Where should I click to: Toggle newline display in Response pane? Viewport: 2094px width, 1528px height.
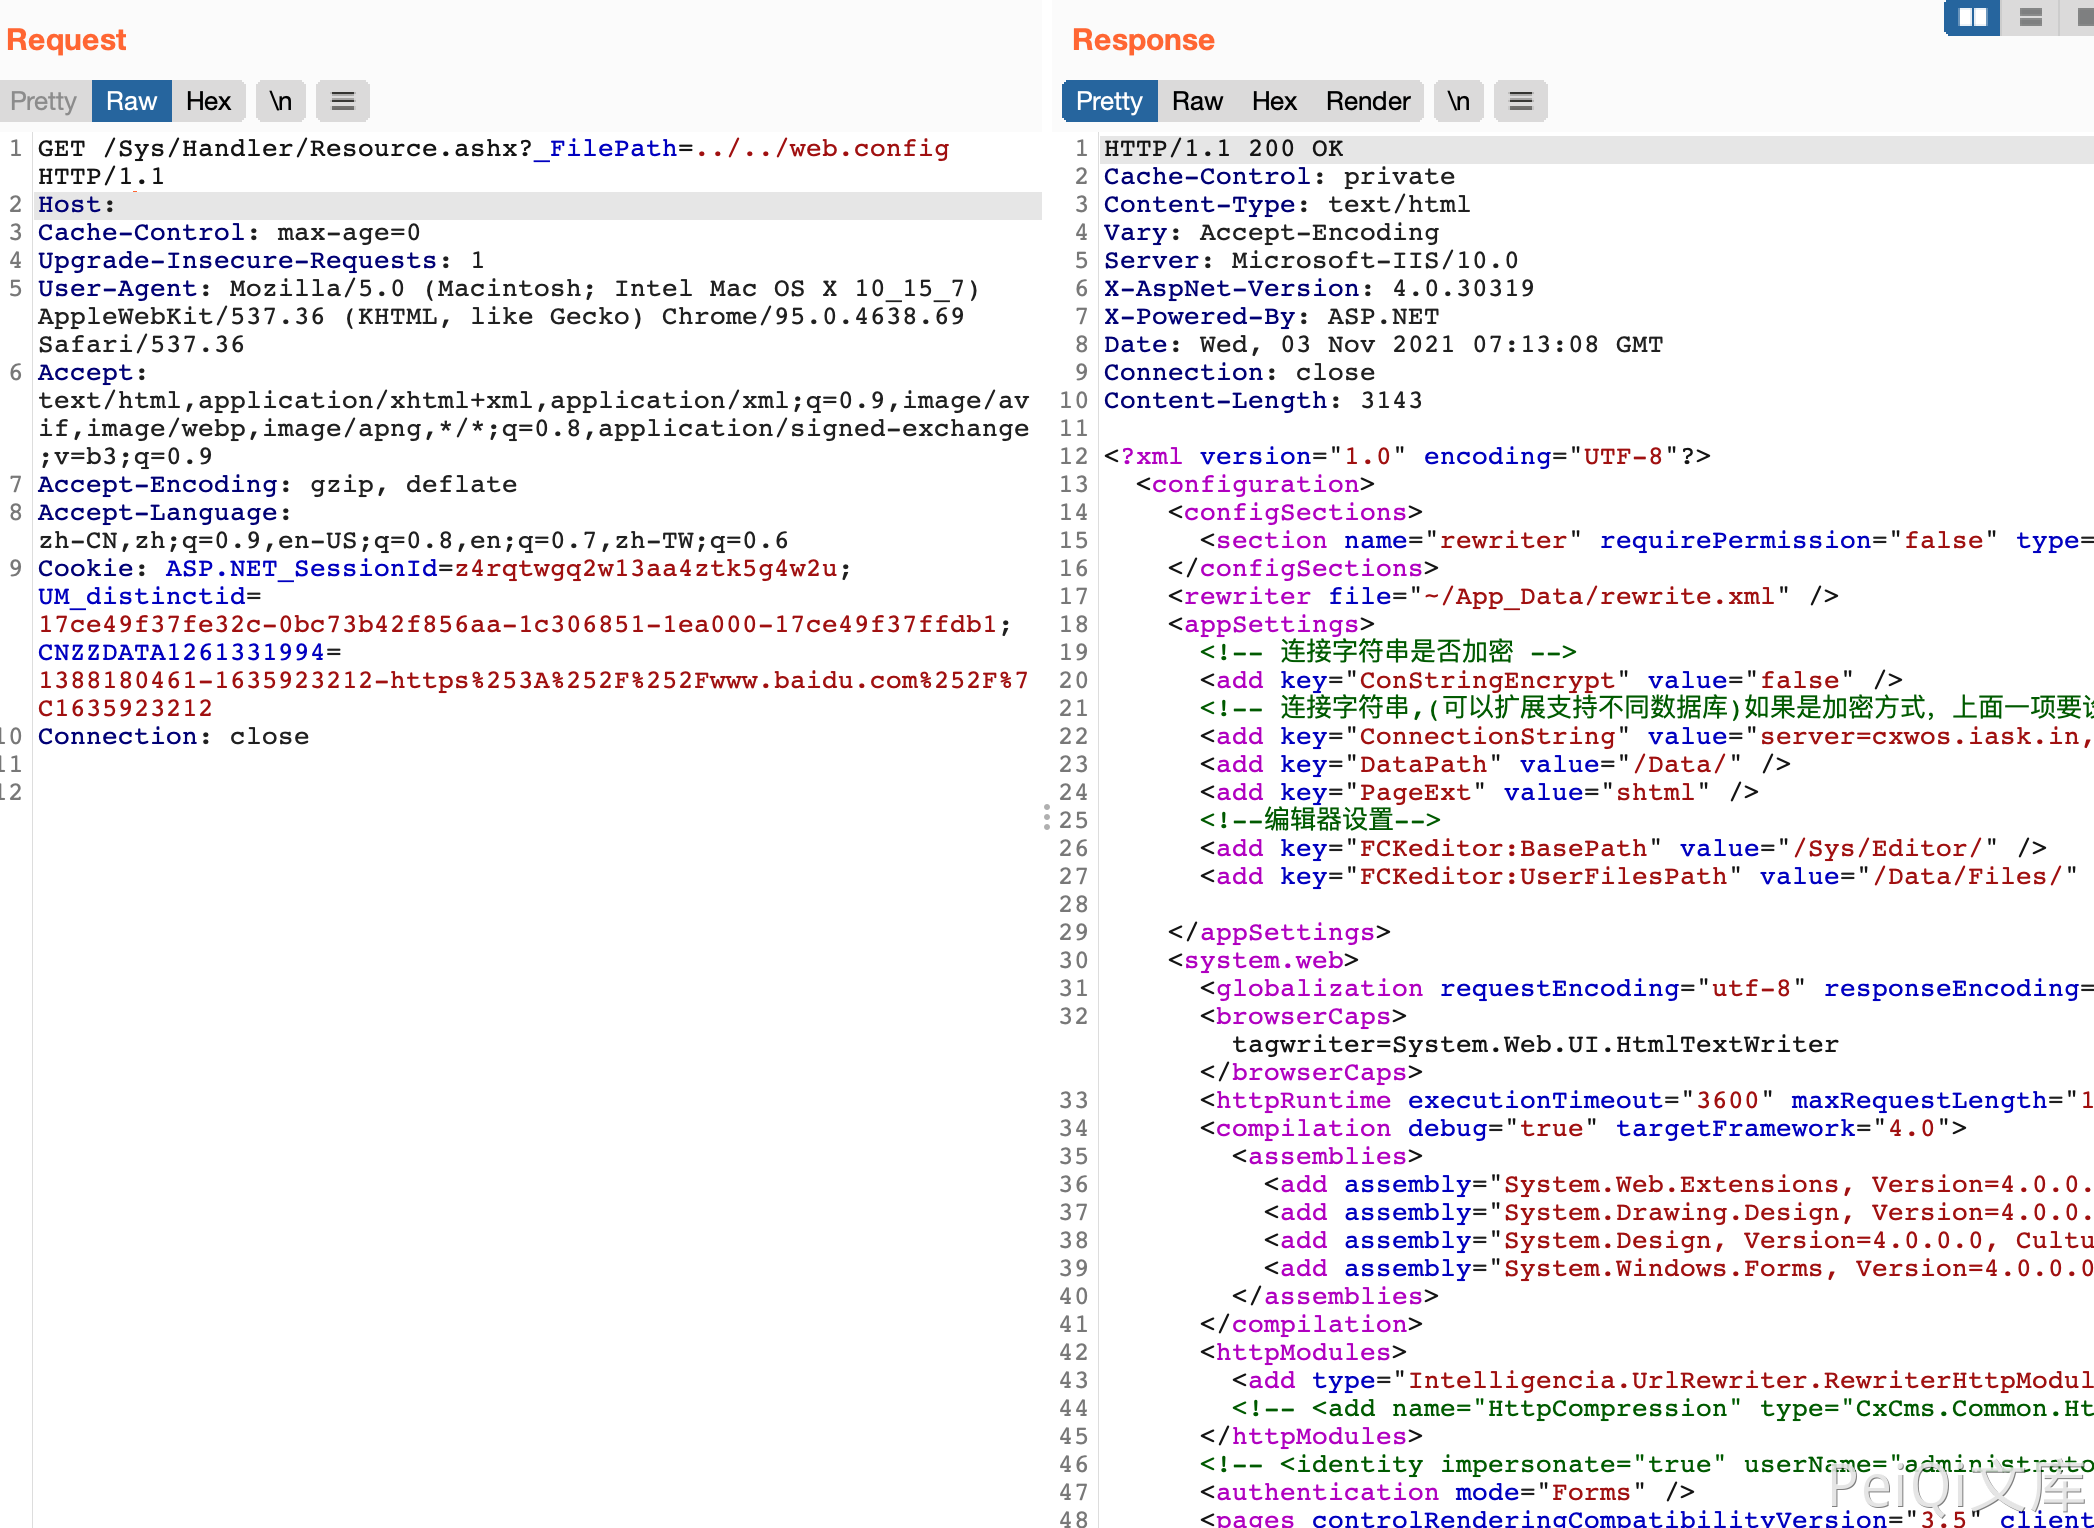1458,101
